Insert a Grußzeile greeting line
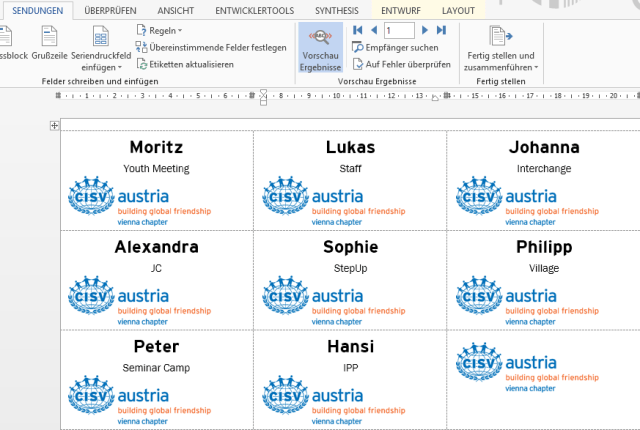Viewport: 640px width, 430px height. coord(49,42)
